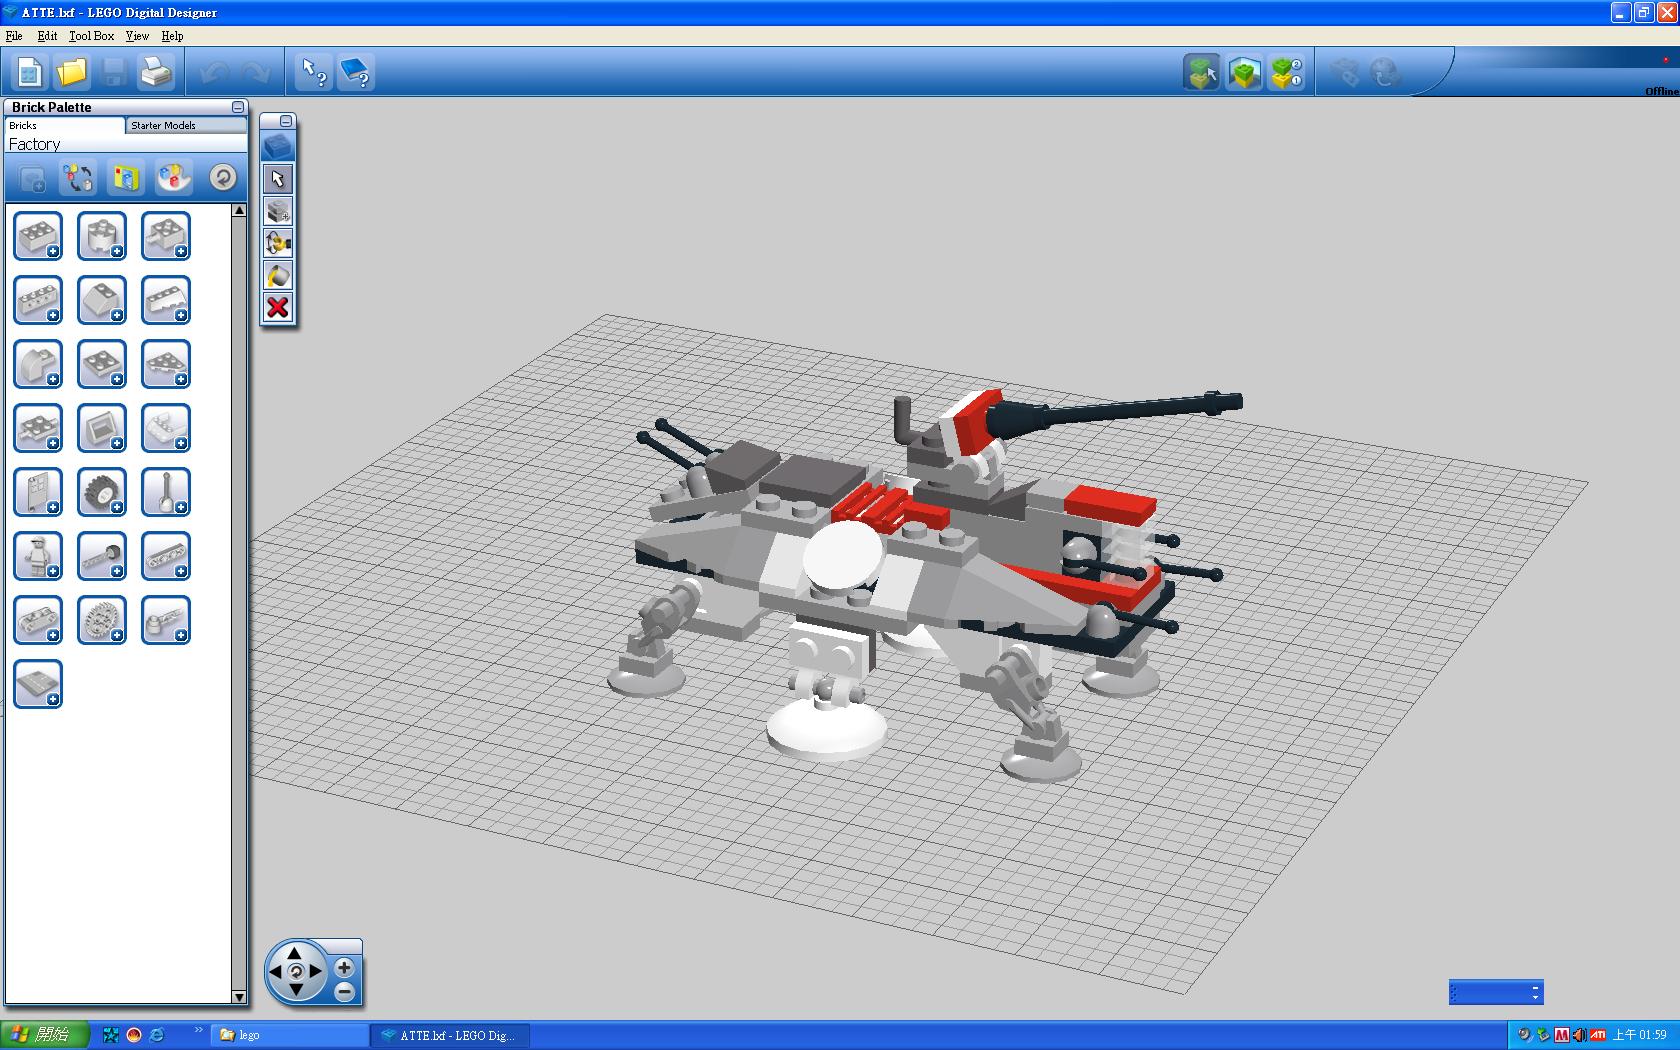
Task: Open a model file with the folder icon
Action: (x=72, y=72)
